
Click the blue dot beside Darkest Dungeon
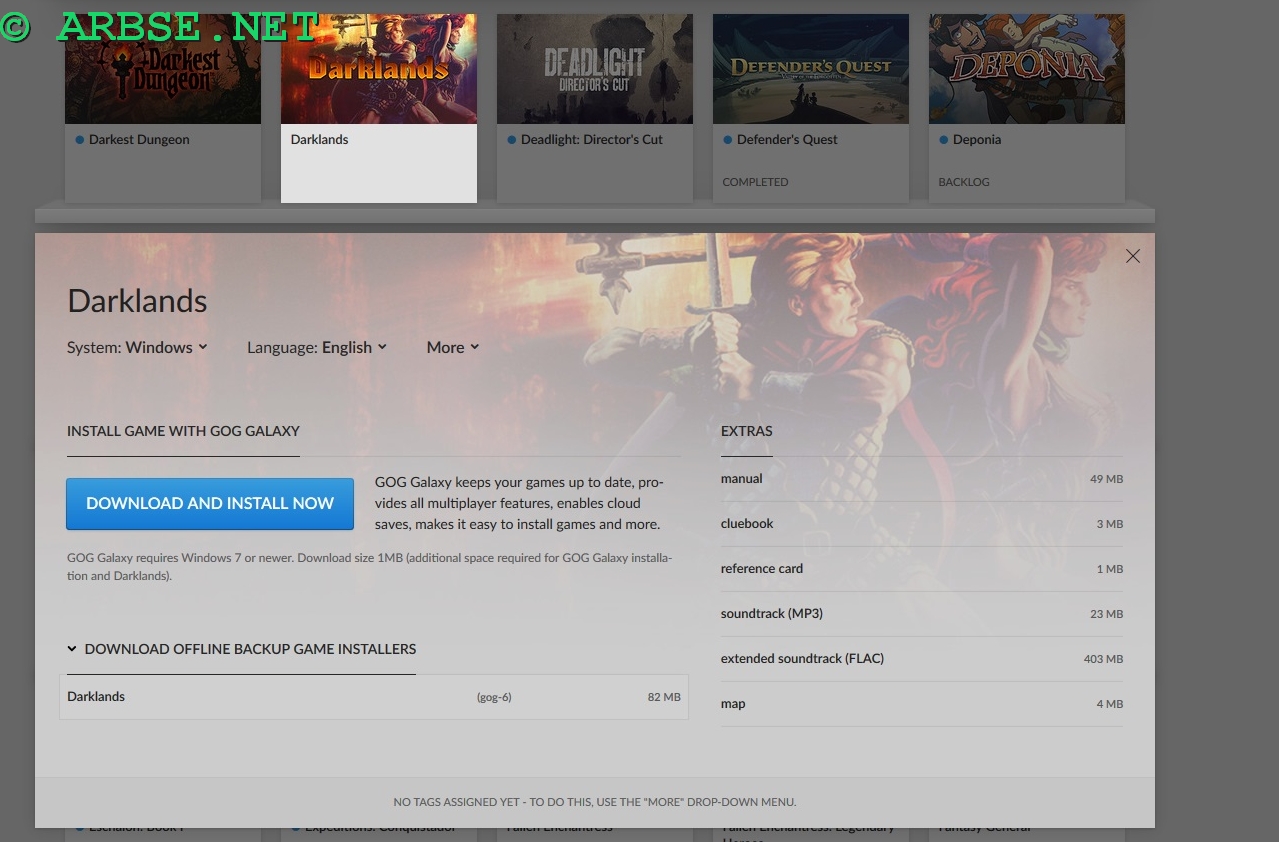80,140
